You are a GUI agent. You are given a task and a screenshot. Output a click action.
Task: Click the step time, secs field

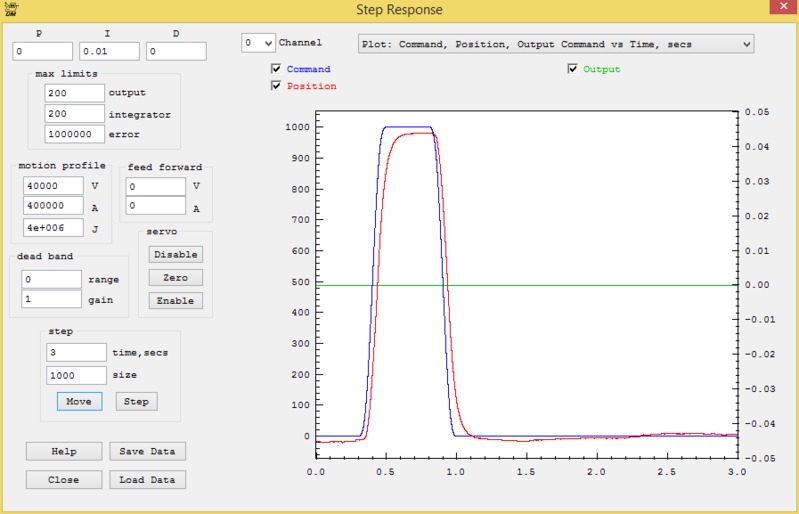coord(76,352)
